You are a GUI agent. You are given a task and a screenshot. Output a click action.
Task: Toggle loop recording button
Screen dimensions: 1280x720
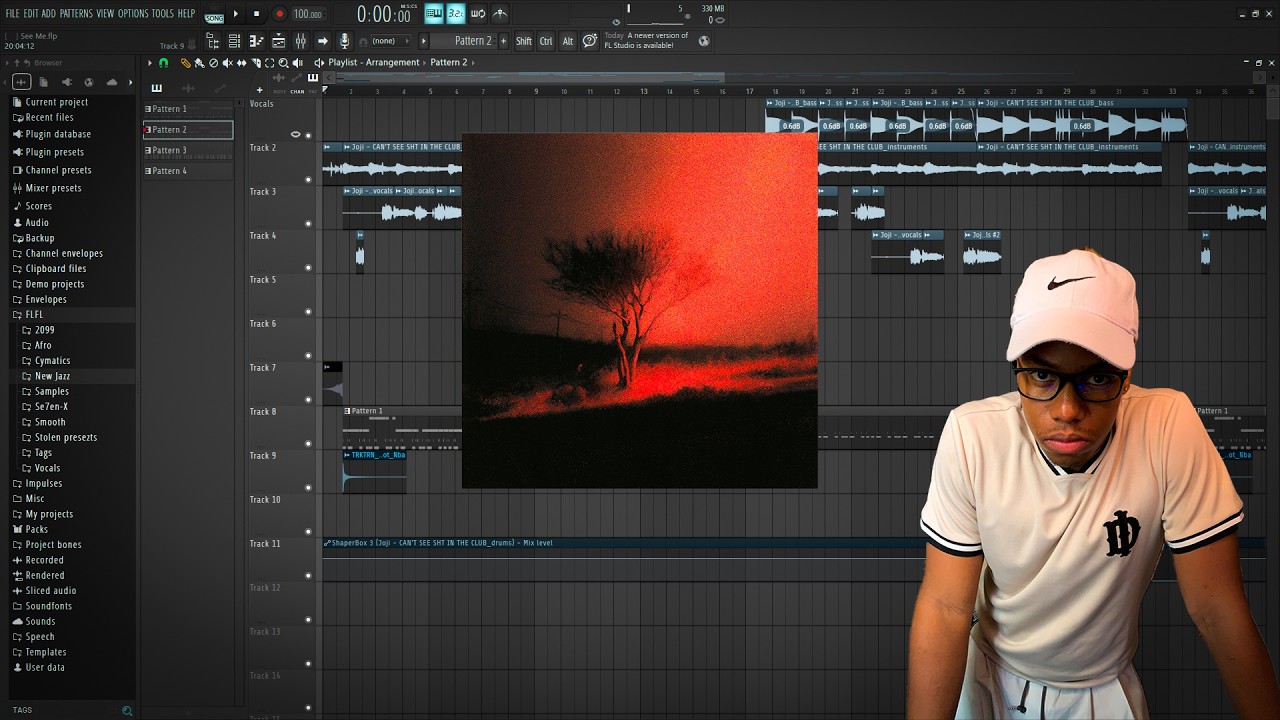click(x=478, y=13)
